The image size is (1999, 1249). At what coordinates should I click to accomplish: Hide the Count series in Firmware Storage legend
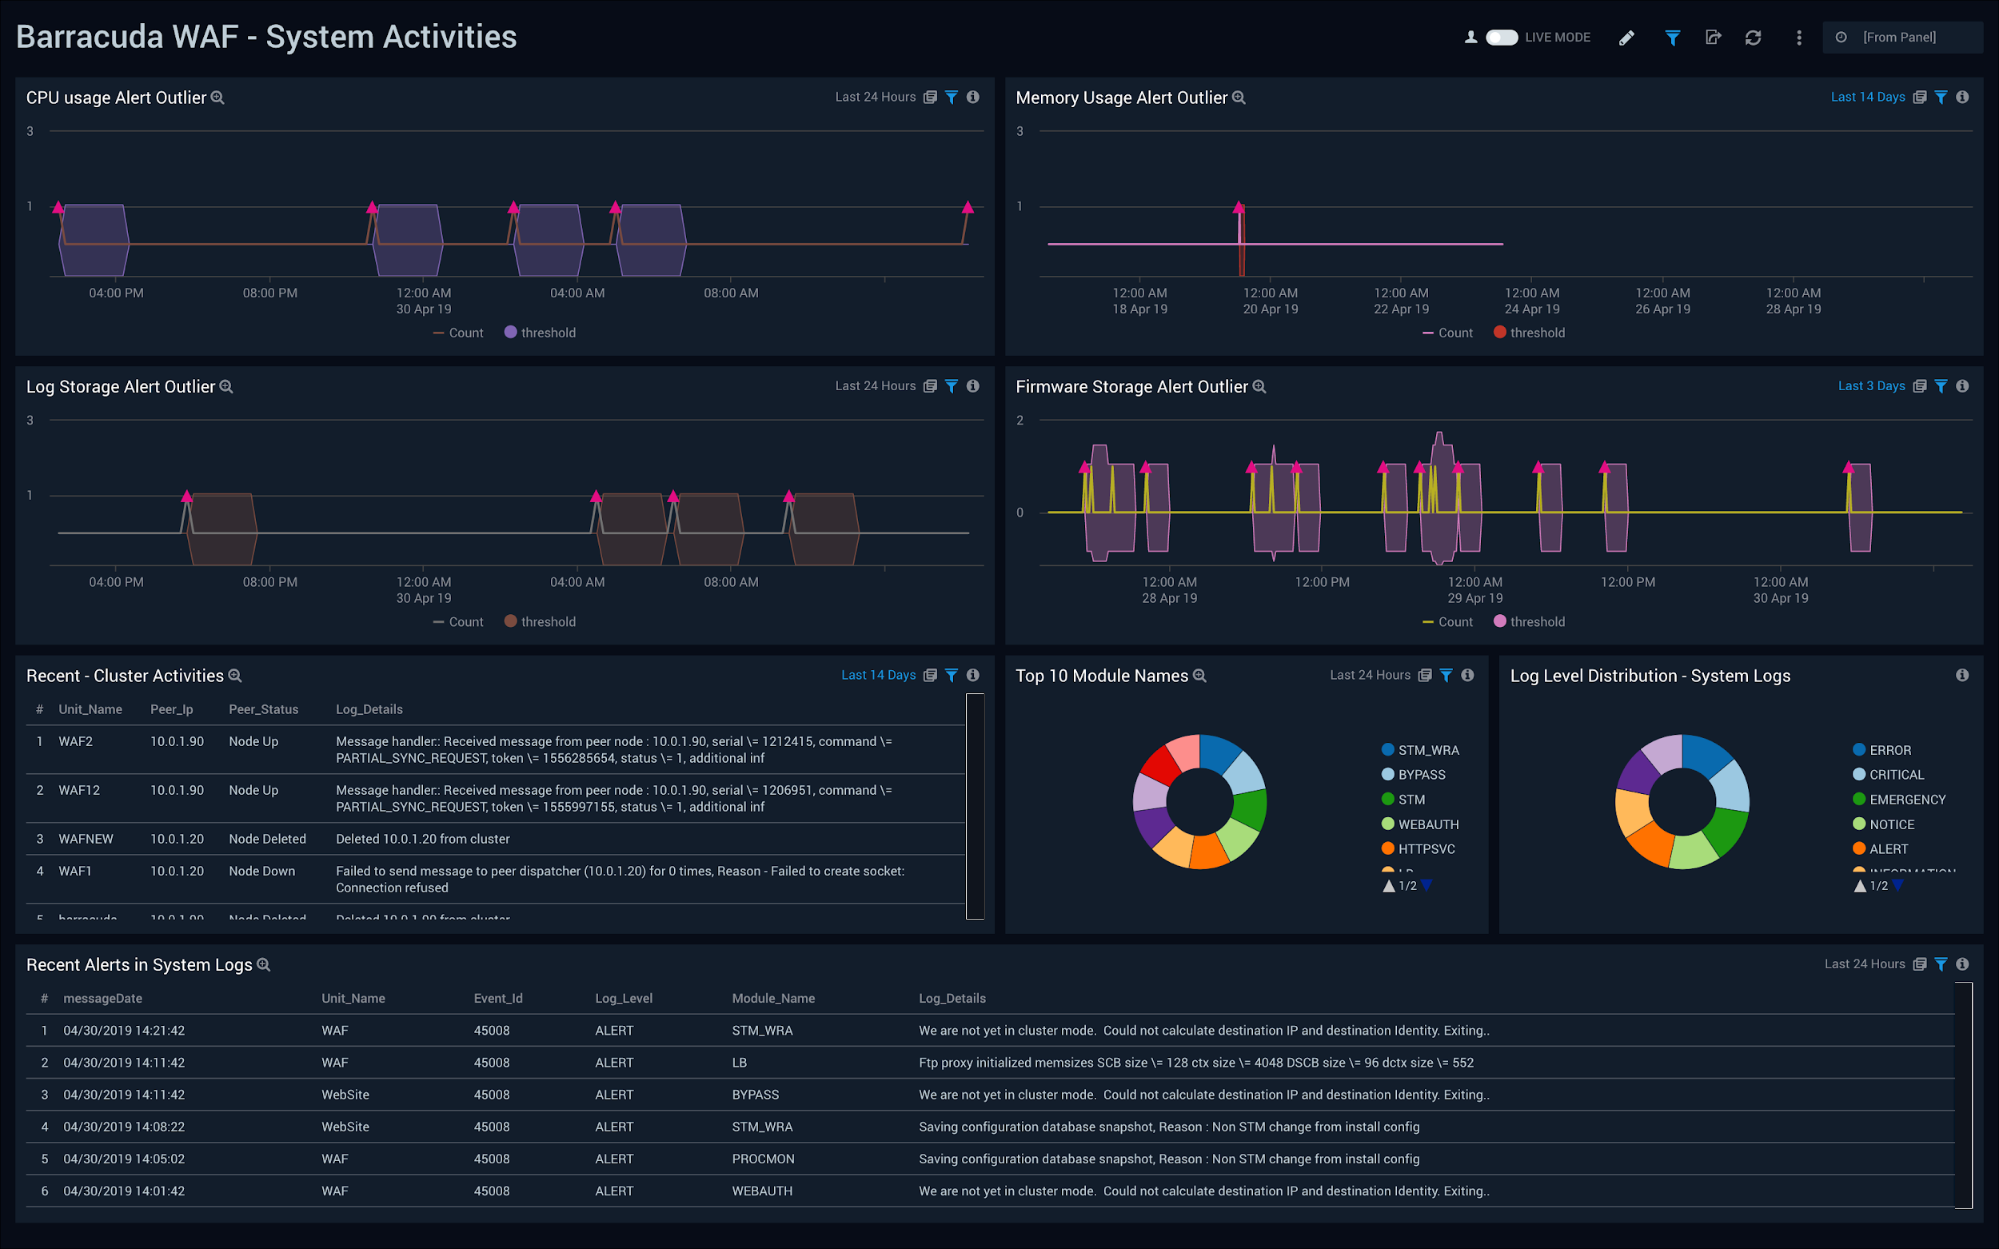pyautogui.click(x=1448, y=621)
